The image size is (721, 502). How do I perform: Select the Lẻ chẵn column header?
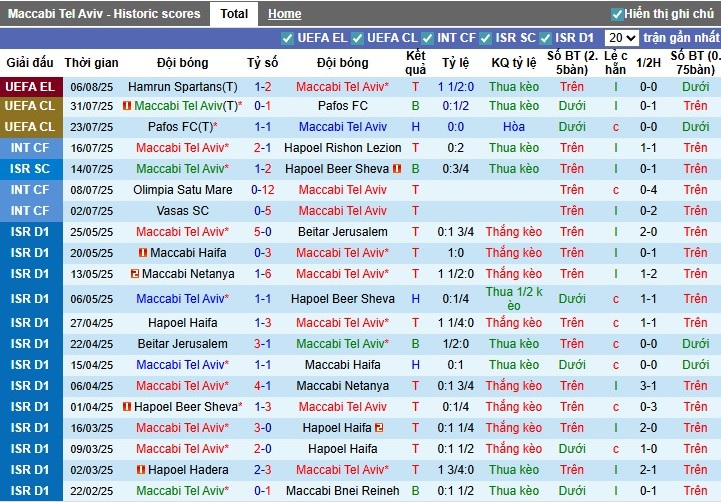tap(616, 63)
